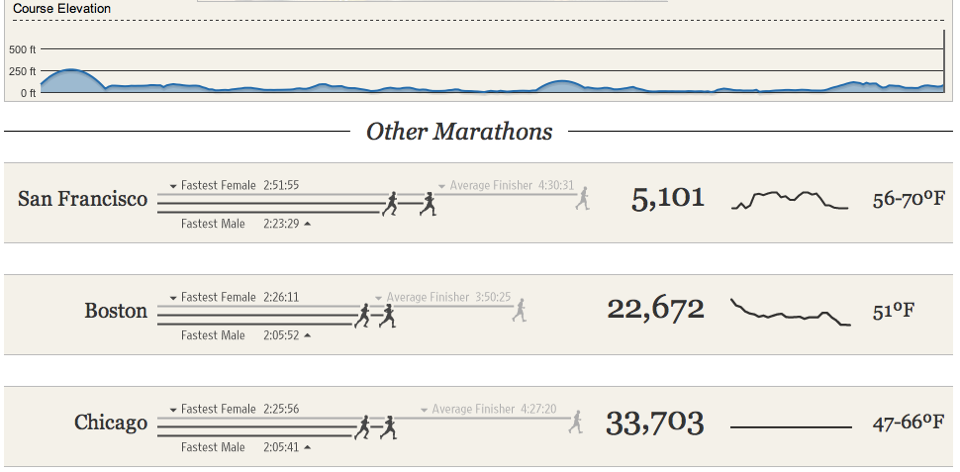Click Boston average finisher 3:50:25
Screen dimensions: 960x472
click(493, 297)
